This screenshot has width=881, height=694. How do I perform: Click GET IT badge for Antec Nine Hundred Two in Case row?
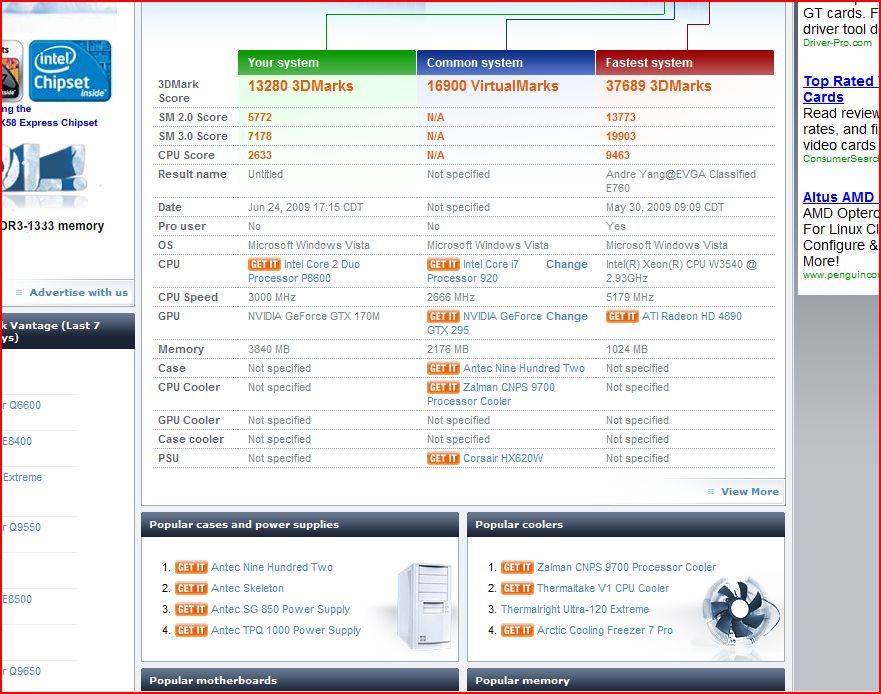(443, 368)
